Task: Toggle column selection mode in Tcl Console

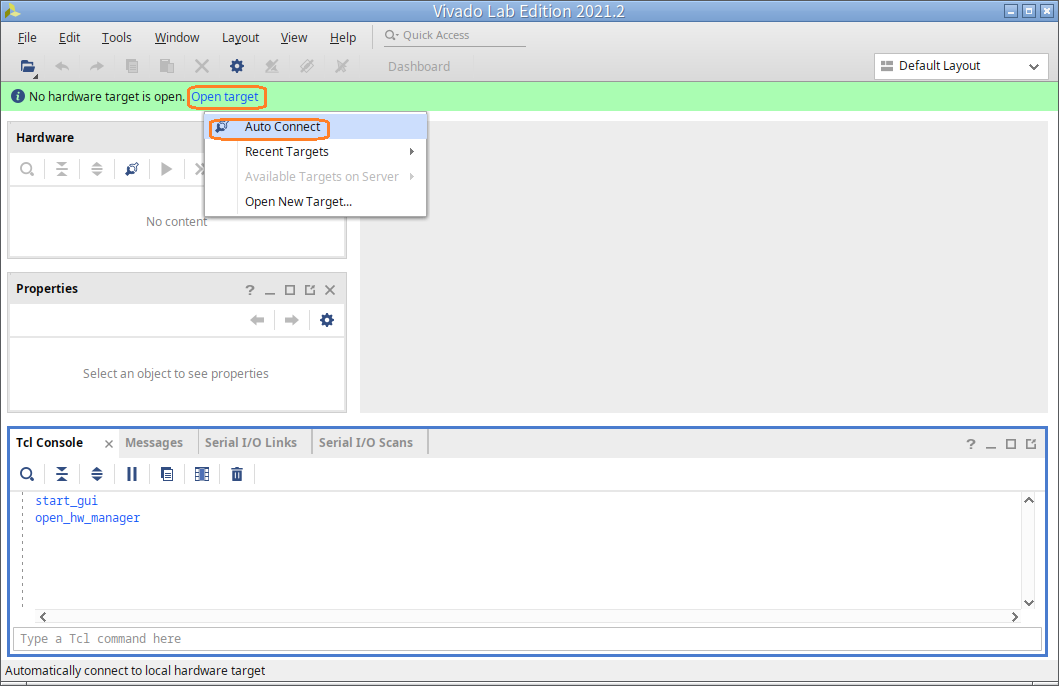Action: point(202,474)
